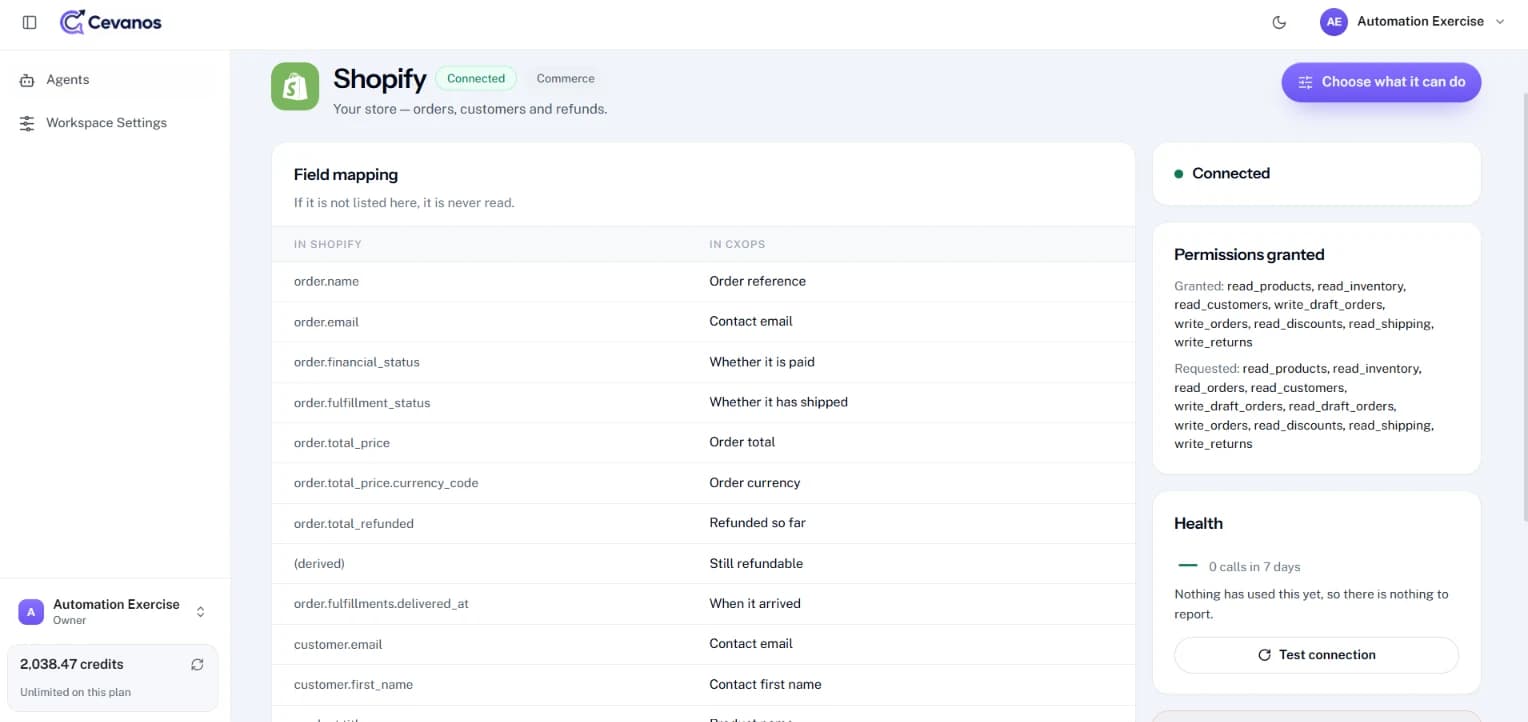Switch to dark mode via moon icon
Screen dimensions: 1528x722
pyautogui.click(x=1279, y=22)
